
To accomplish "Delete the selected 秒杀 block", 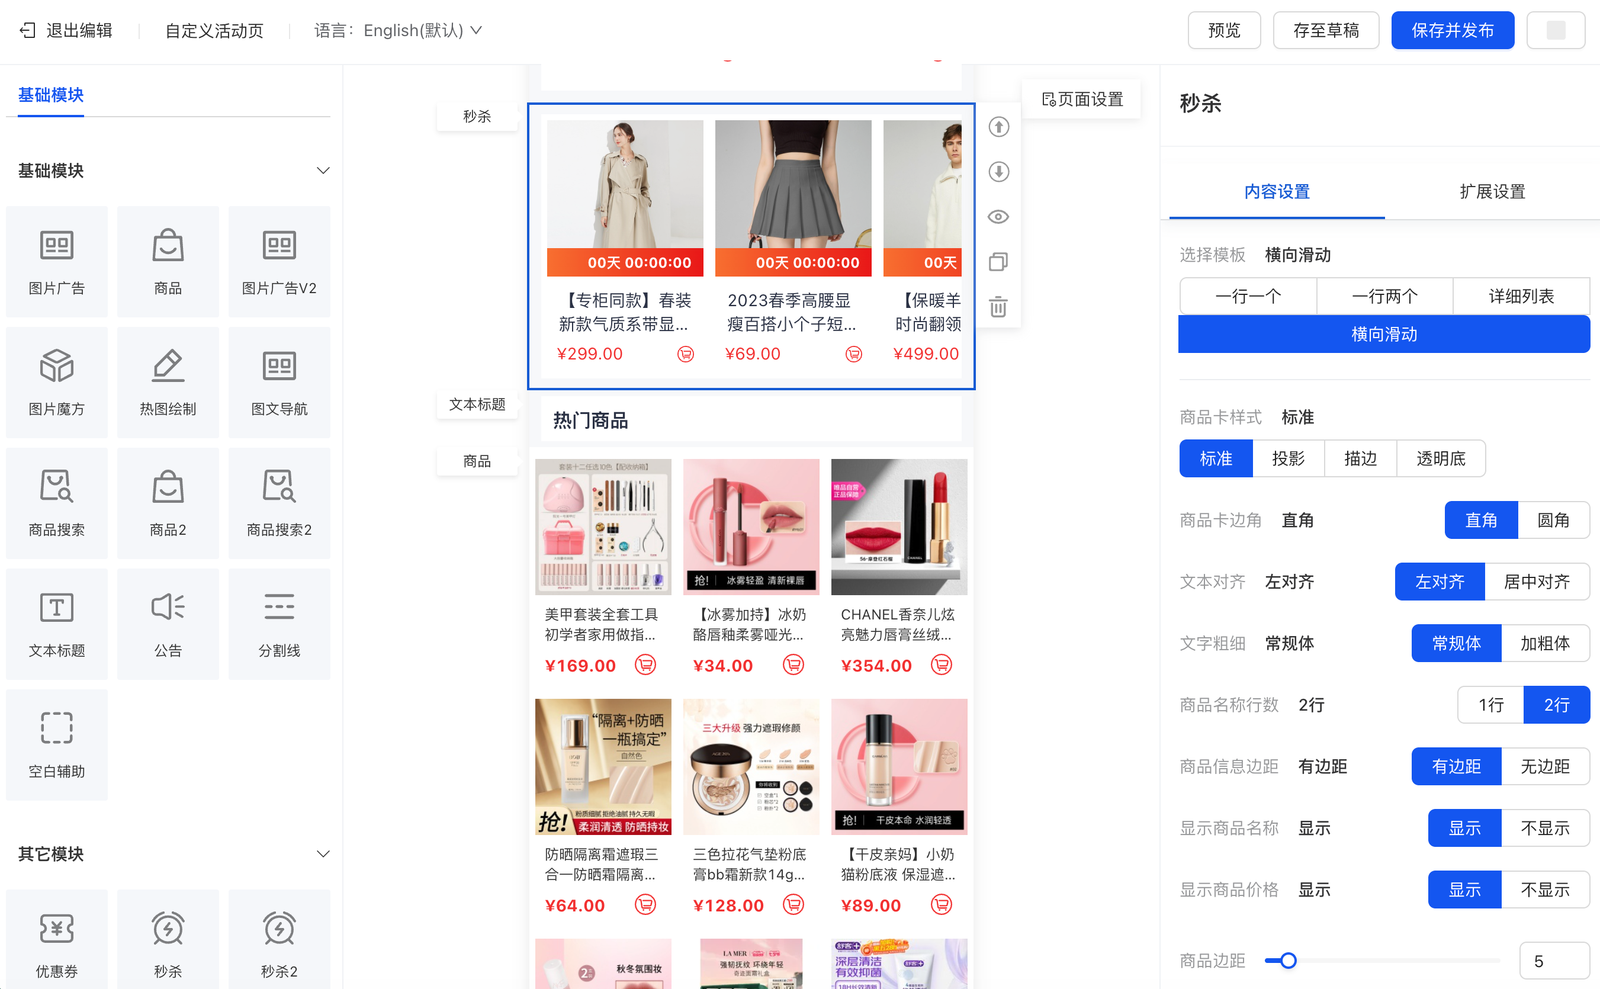I will (998, 307).
